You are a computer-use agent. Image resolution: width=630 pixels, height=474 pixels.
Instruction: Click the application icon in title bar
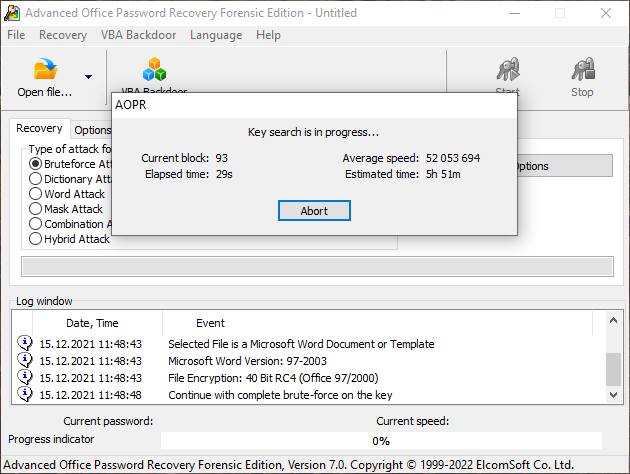tap(12, 13)
